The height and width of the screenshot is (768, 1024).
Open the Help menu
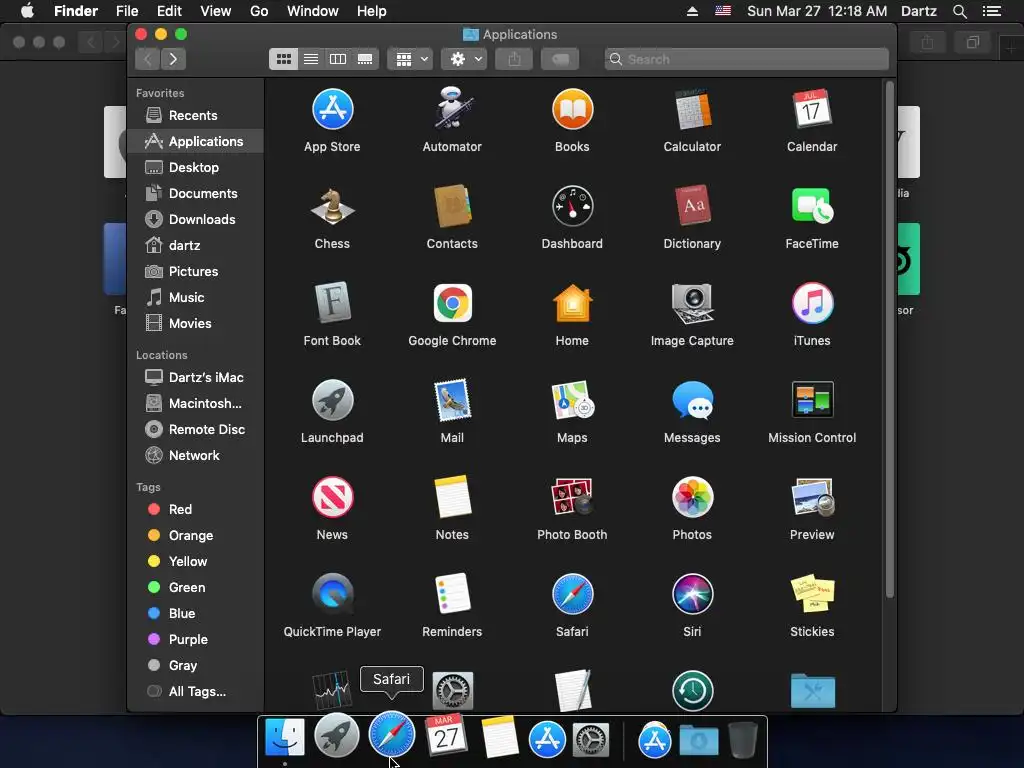(372, 11)
